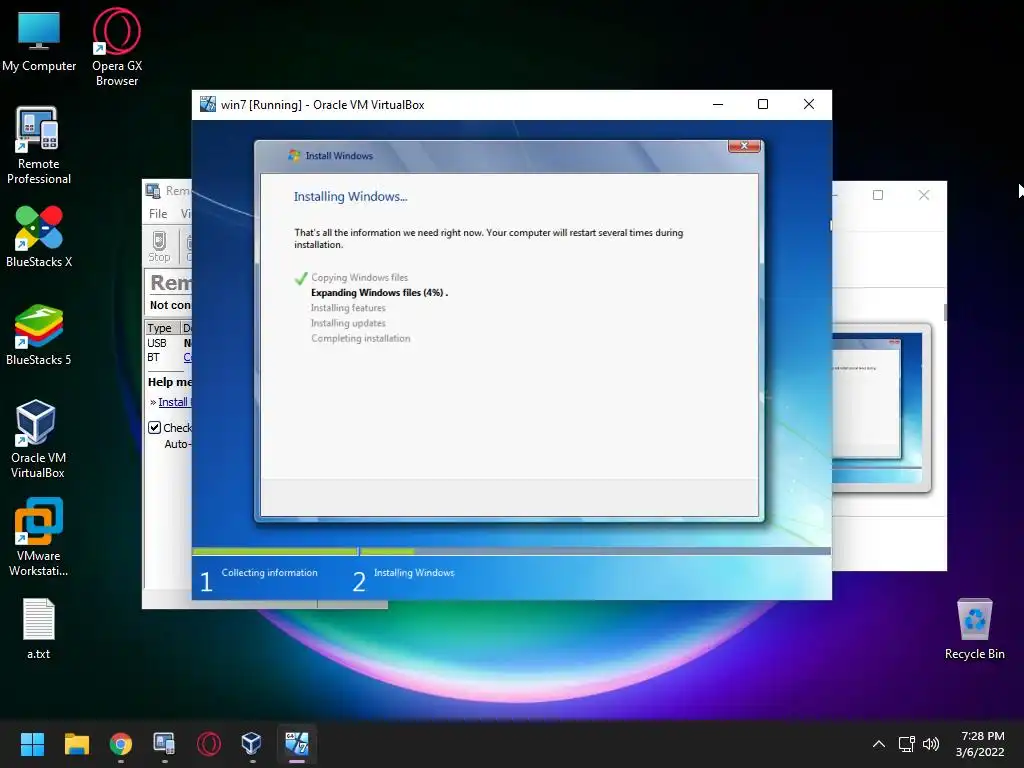1024x768 pixels.
Task: Open volume control in system tray
Action: coord(931,744)
